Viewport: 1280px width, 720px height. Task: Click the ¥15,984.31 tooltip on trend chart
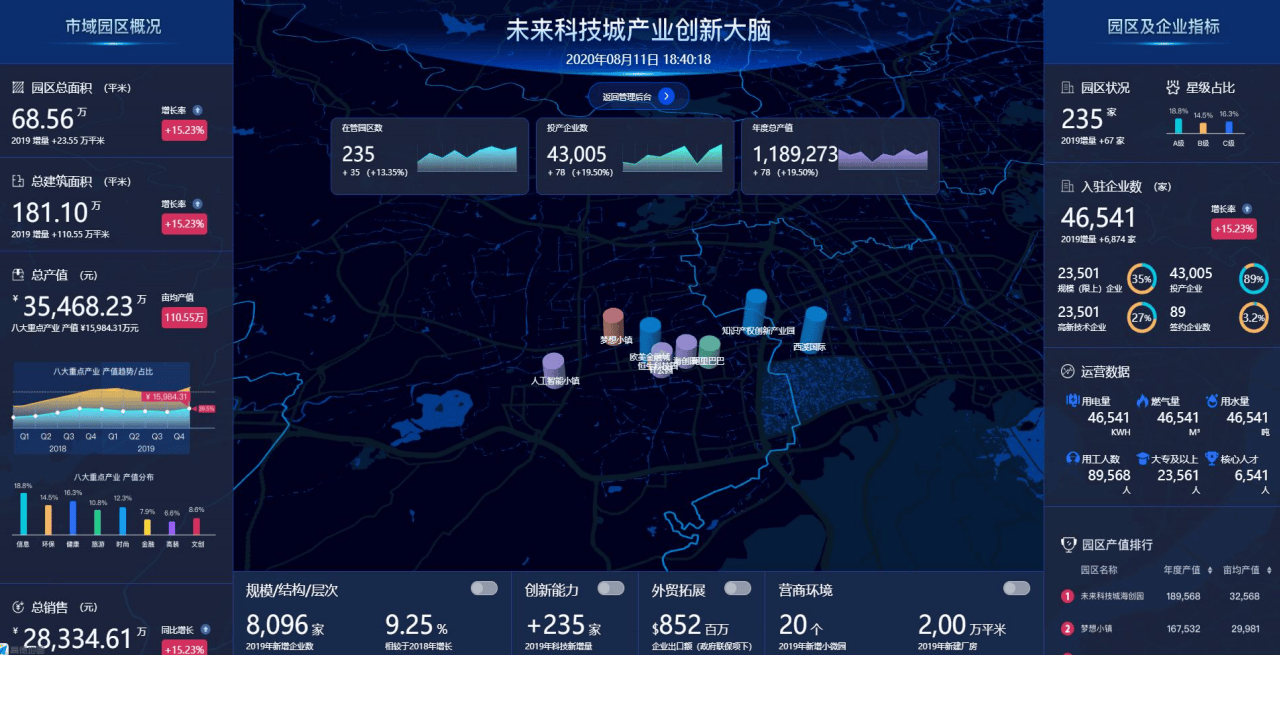(165, 397)
